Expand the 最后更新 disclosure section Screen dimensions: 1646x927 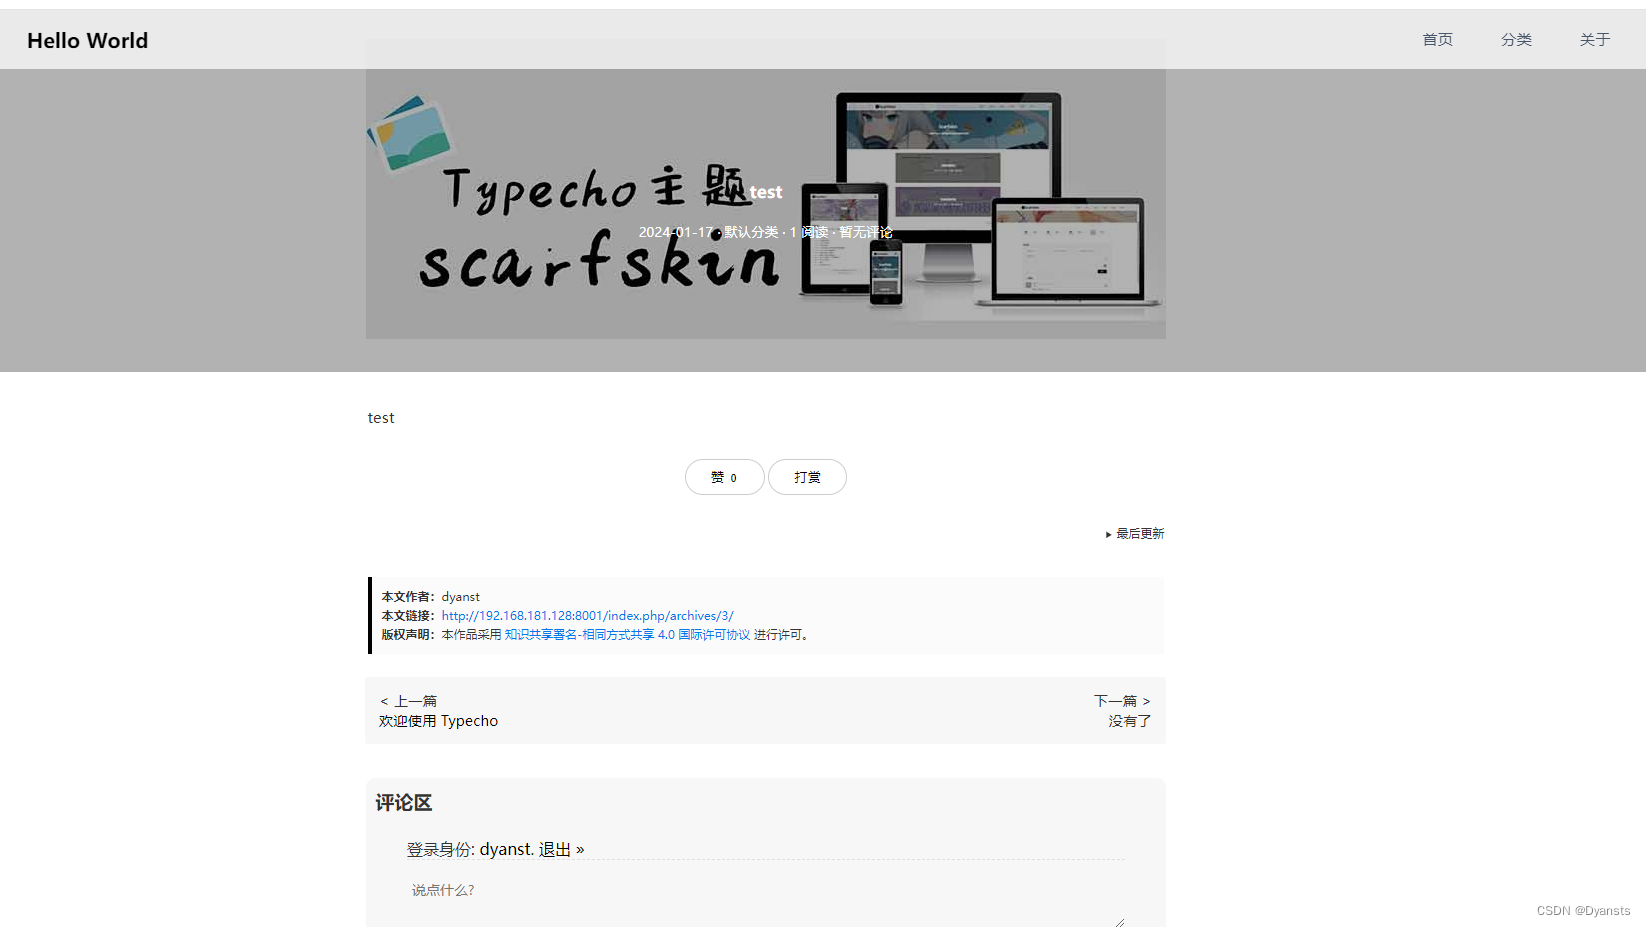coord(1140,533)
